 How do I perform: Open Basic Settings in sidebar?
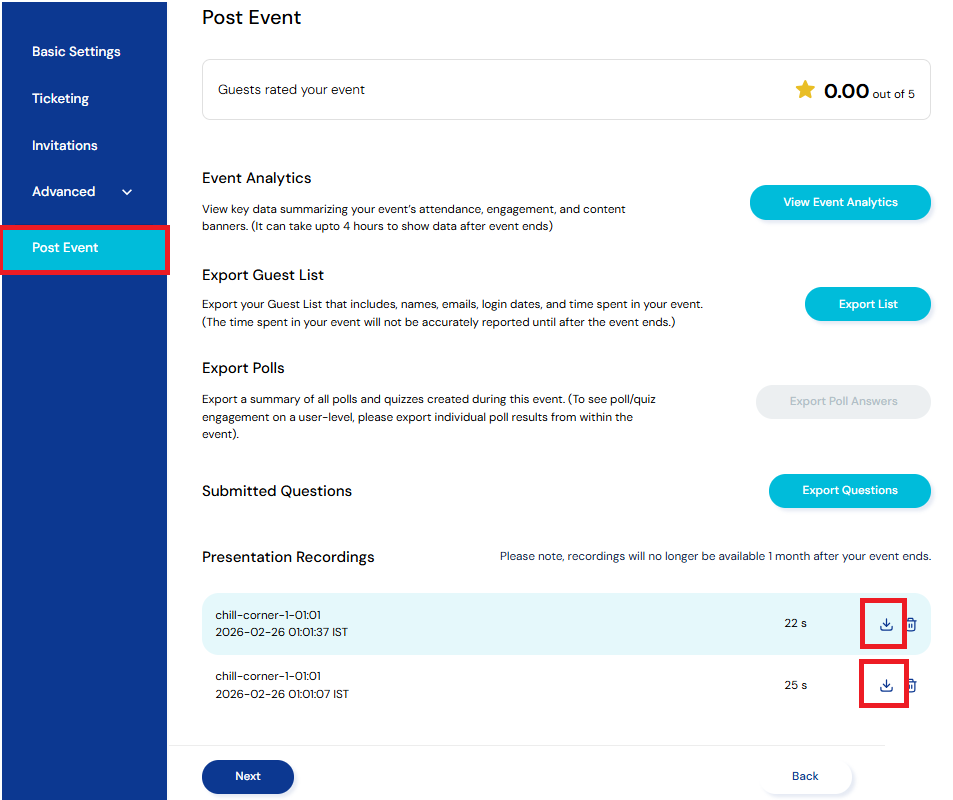tap(76, 52)
